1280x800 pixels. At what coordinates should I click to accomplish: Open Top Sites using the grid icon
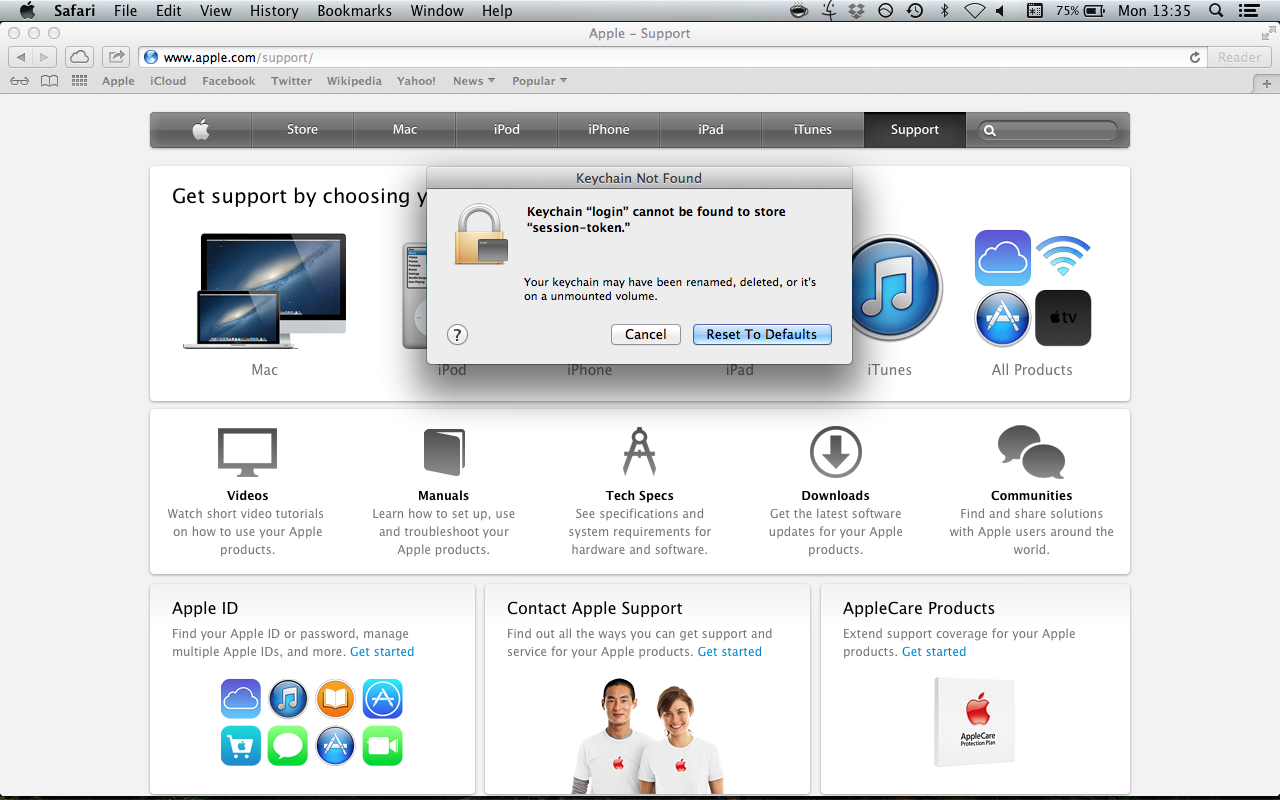coord(78,80)
